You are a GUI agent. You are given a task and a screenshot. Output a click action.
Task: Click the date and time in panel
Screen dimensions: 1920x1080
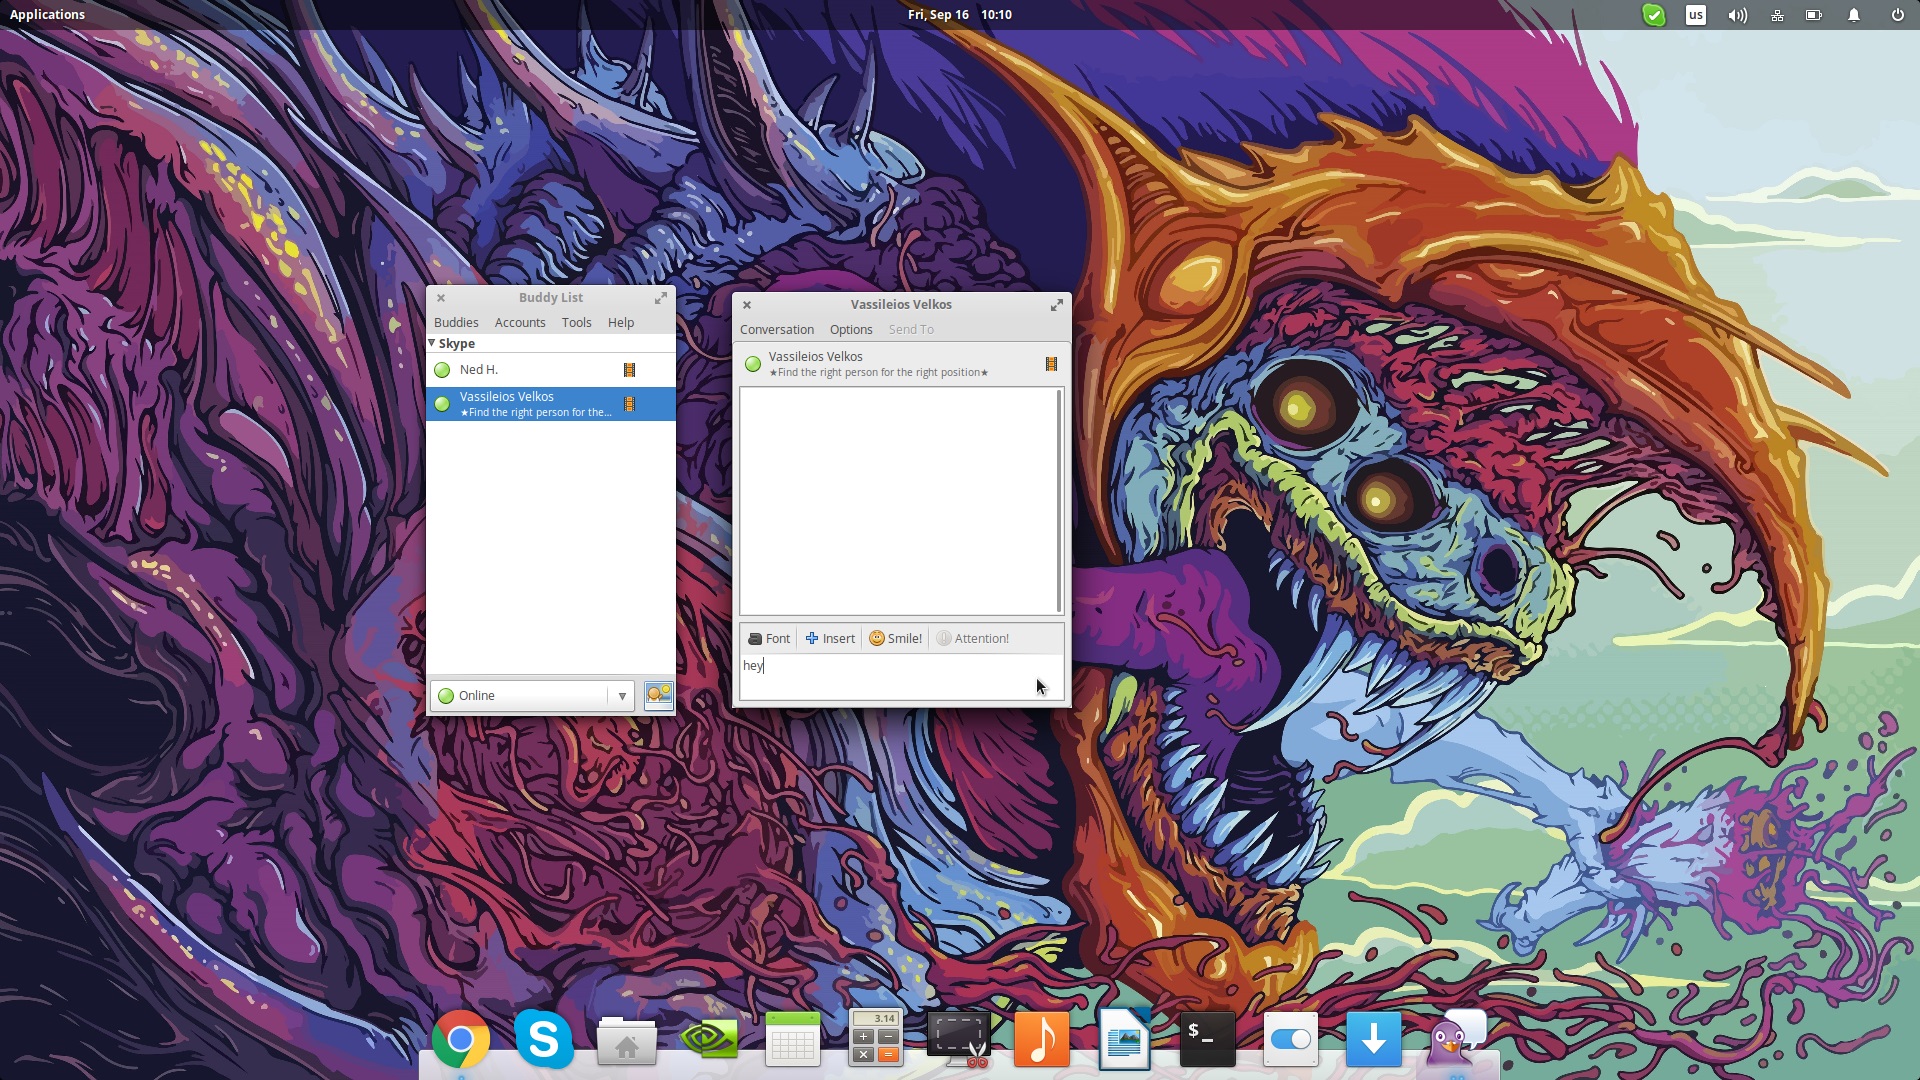960,15
